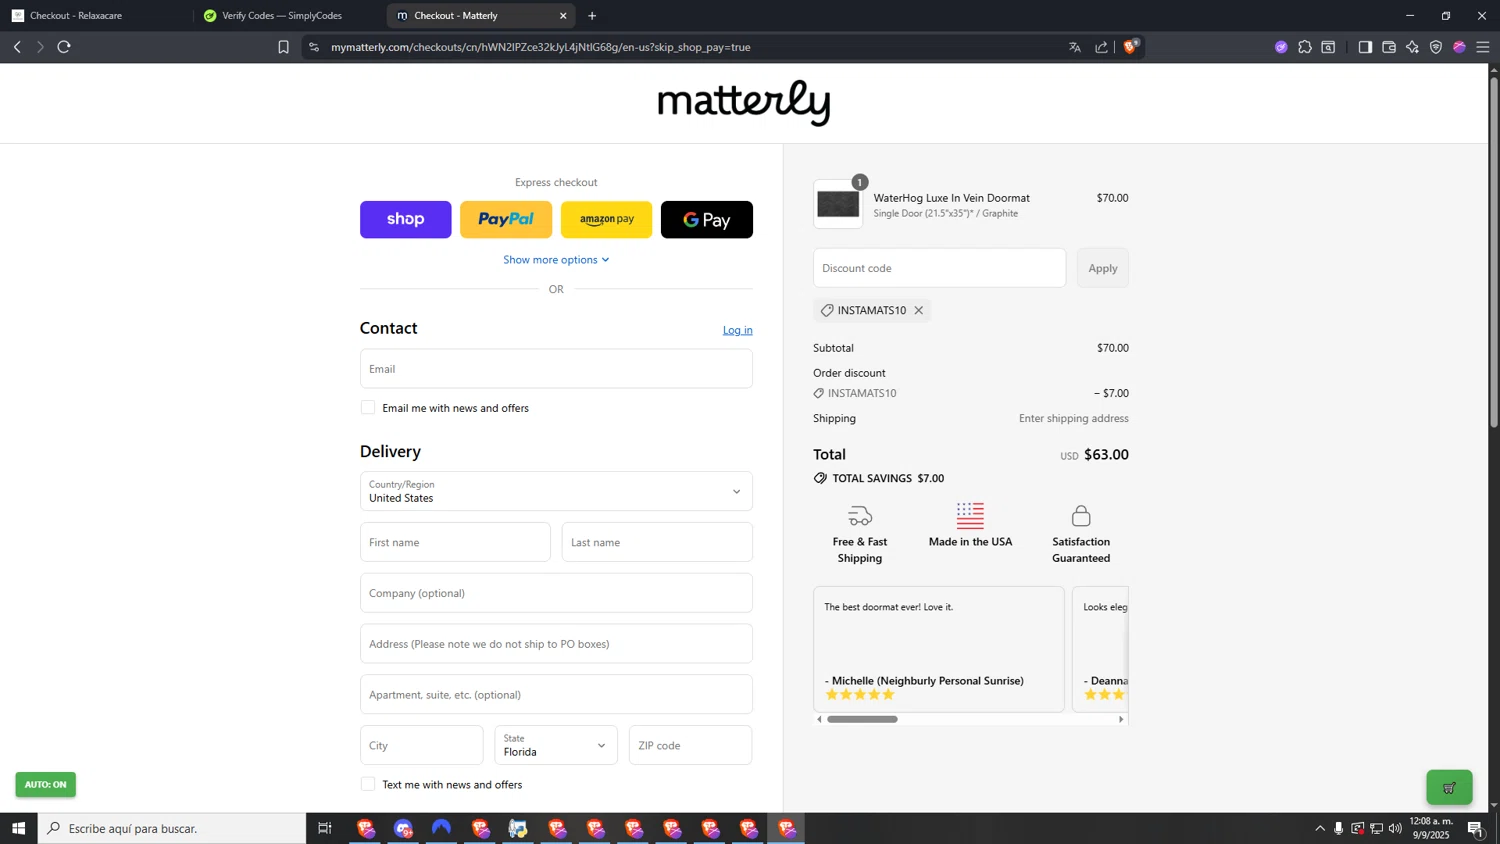Focus the First name field
Screen dimensions: 1500x844
455,542
